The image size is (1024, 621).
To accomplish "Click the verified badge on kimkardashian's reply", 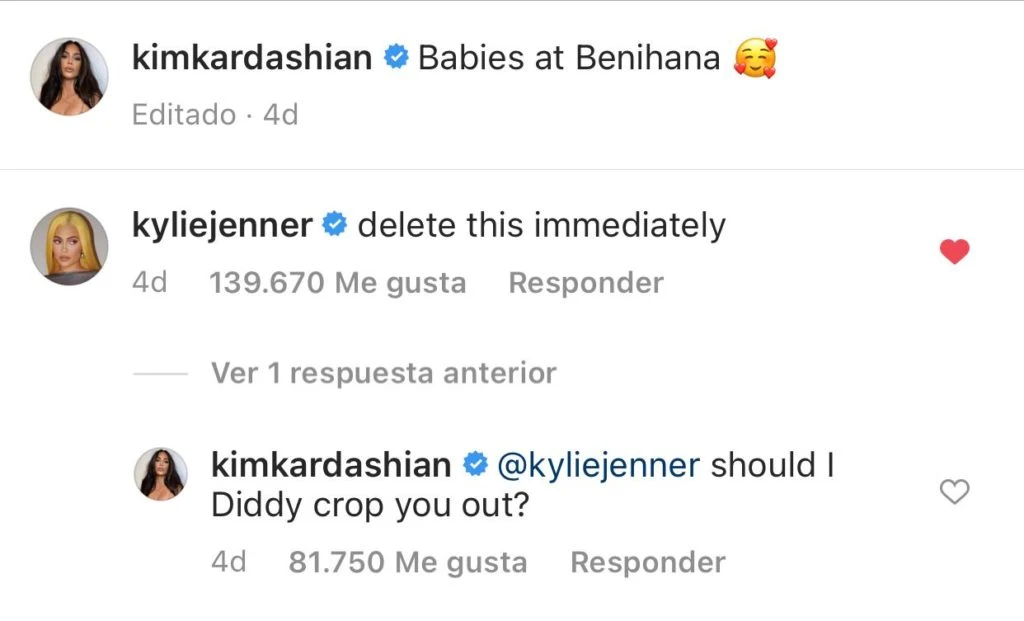I will point(475,465).
